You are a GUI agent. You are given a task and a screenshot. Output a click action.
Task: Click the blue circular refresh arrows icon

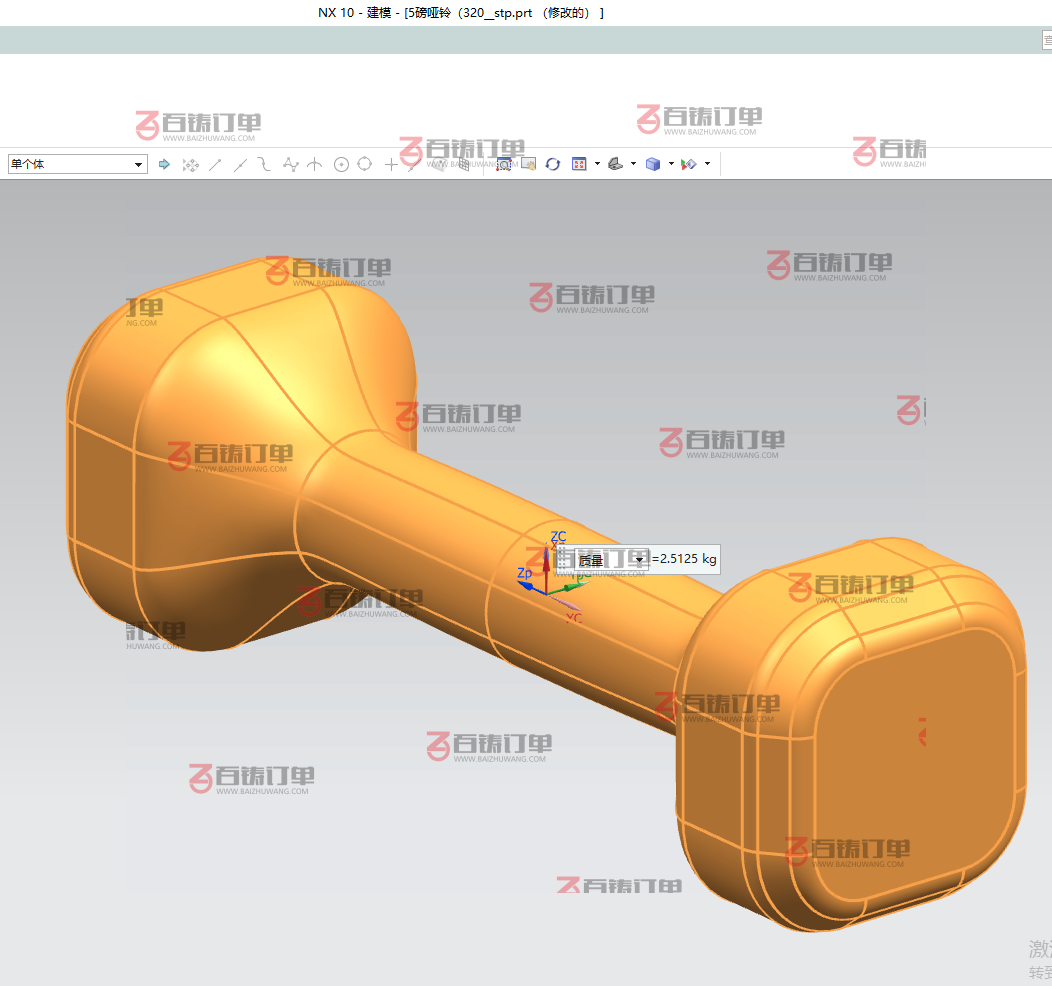click(553, 164)
